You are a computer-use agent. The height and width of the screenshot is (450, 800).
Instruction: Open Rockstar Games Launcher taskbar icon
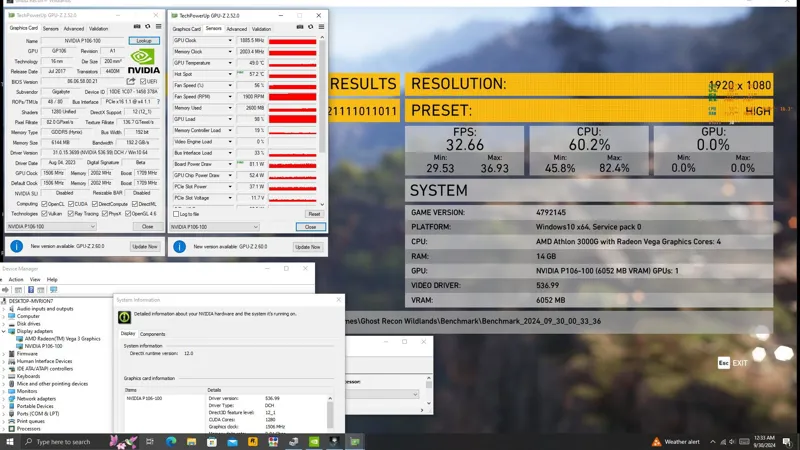(253, 442)
